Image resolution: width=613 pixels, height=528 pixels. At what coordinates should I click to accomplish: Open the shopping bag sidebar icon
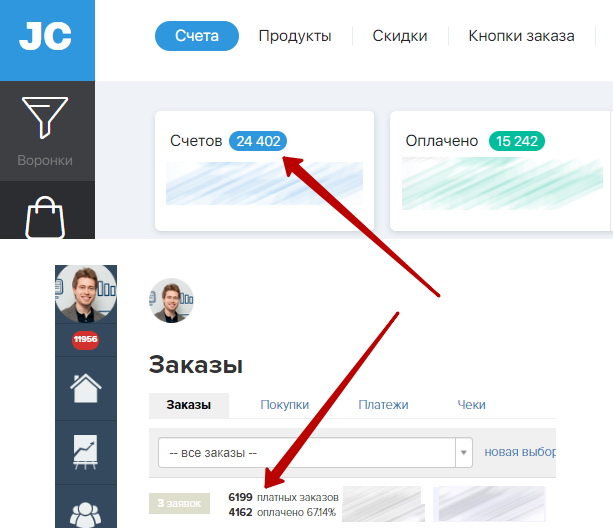click(x=45, y=217)
